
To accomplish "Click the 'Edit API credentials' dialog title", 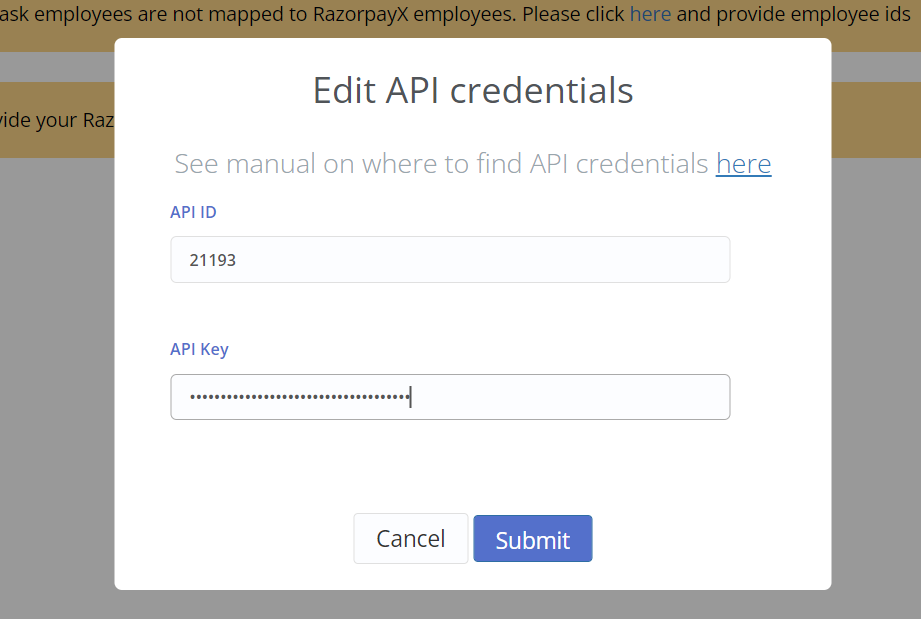I will (472, 90).
